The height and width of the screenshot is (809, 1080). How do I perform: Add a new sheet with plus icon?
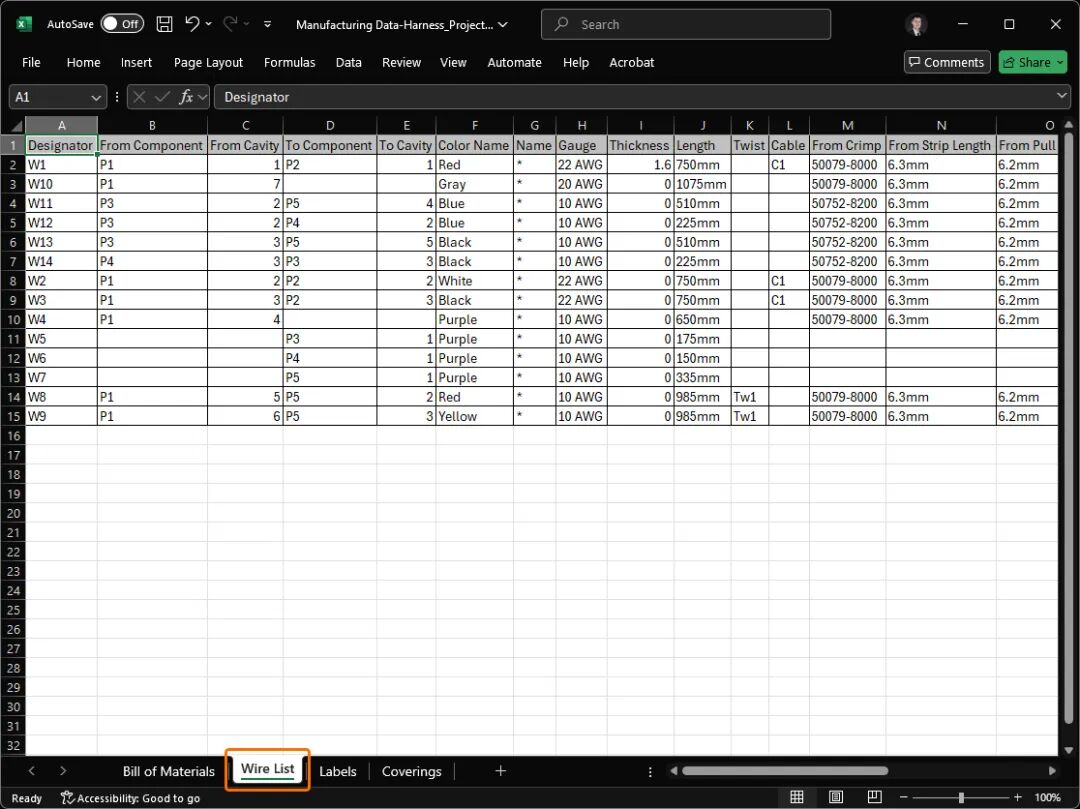point(500,771)
